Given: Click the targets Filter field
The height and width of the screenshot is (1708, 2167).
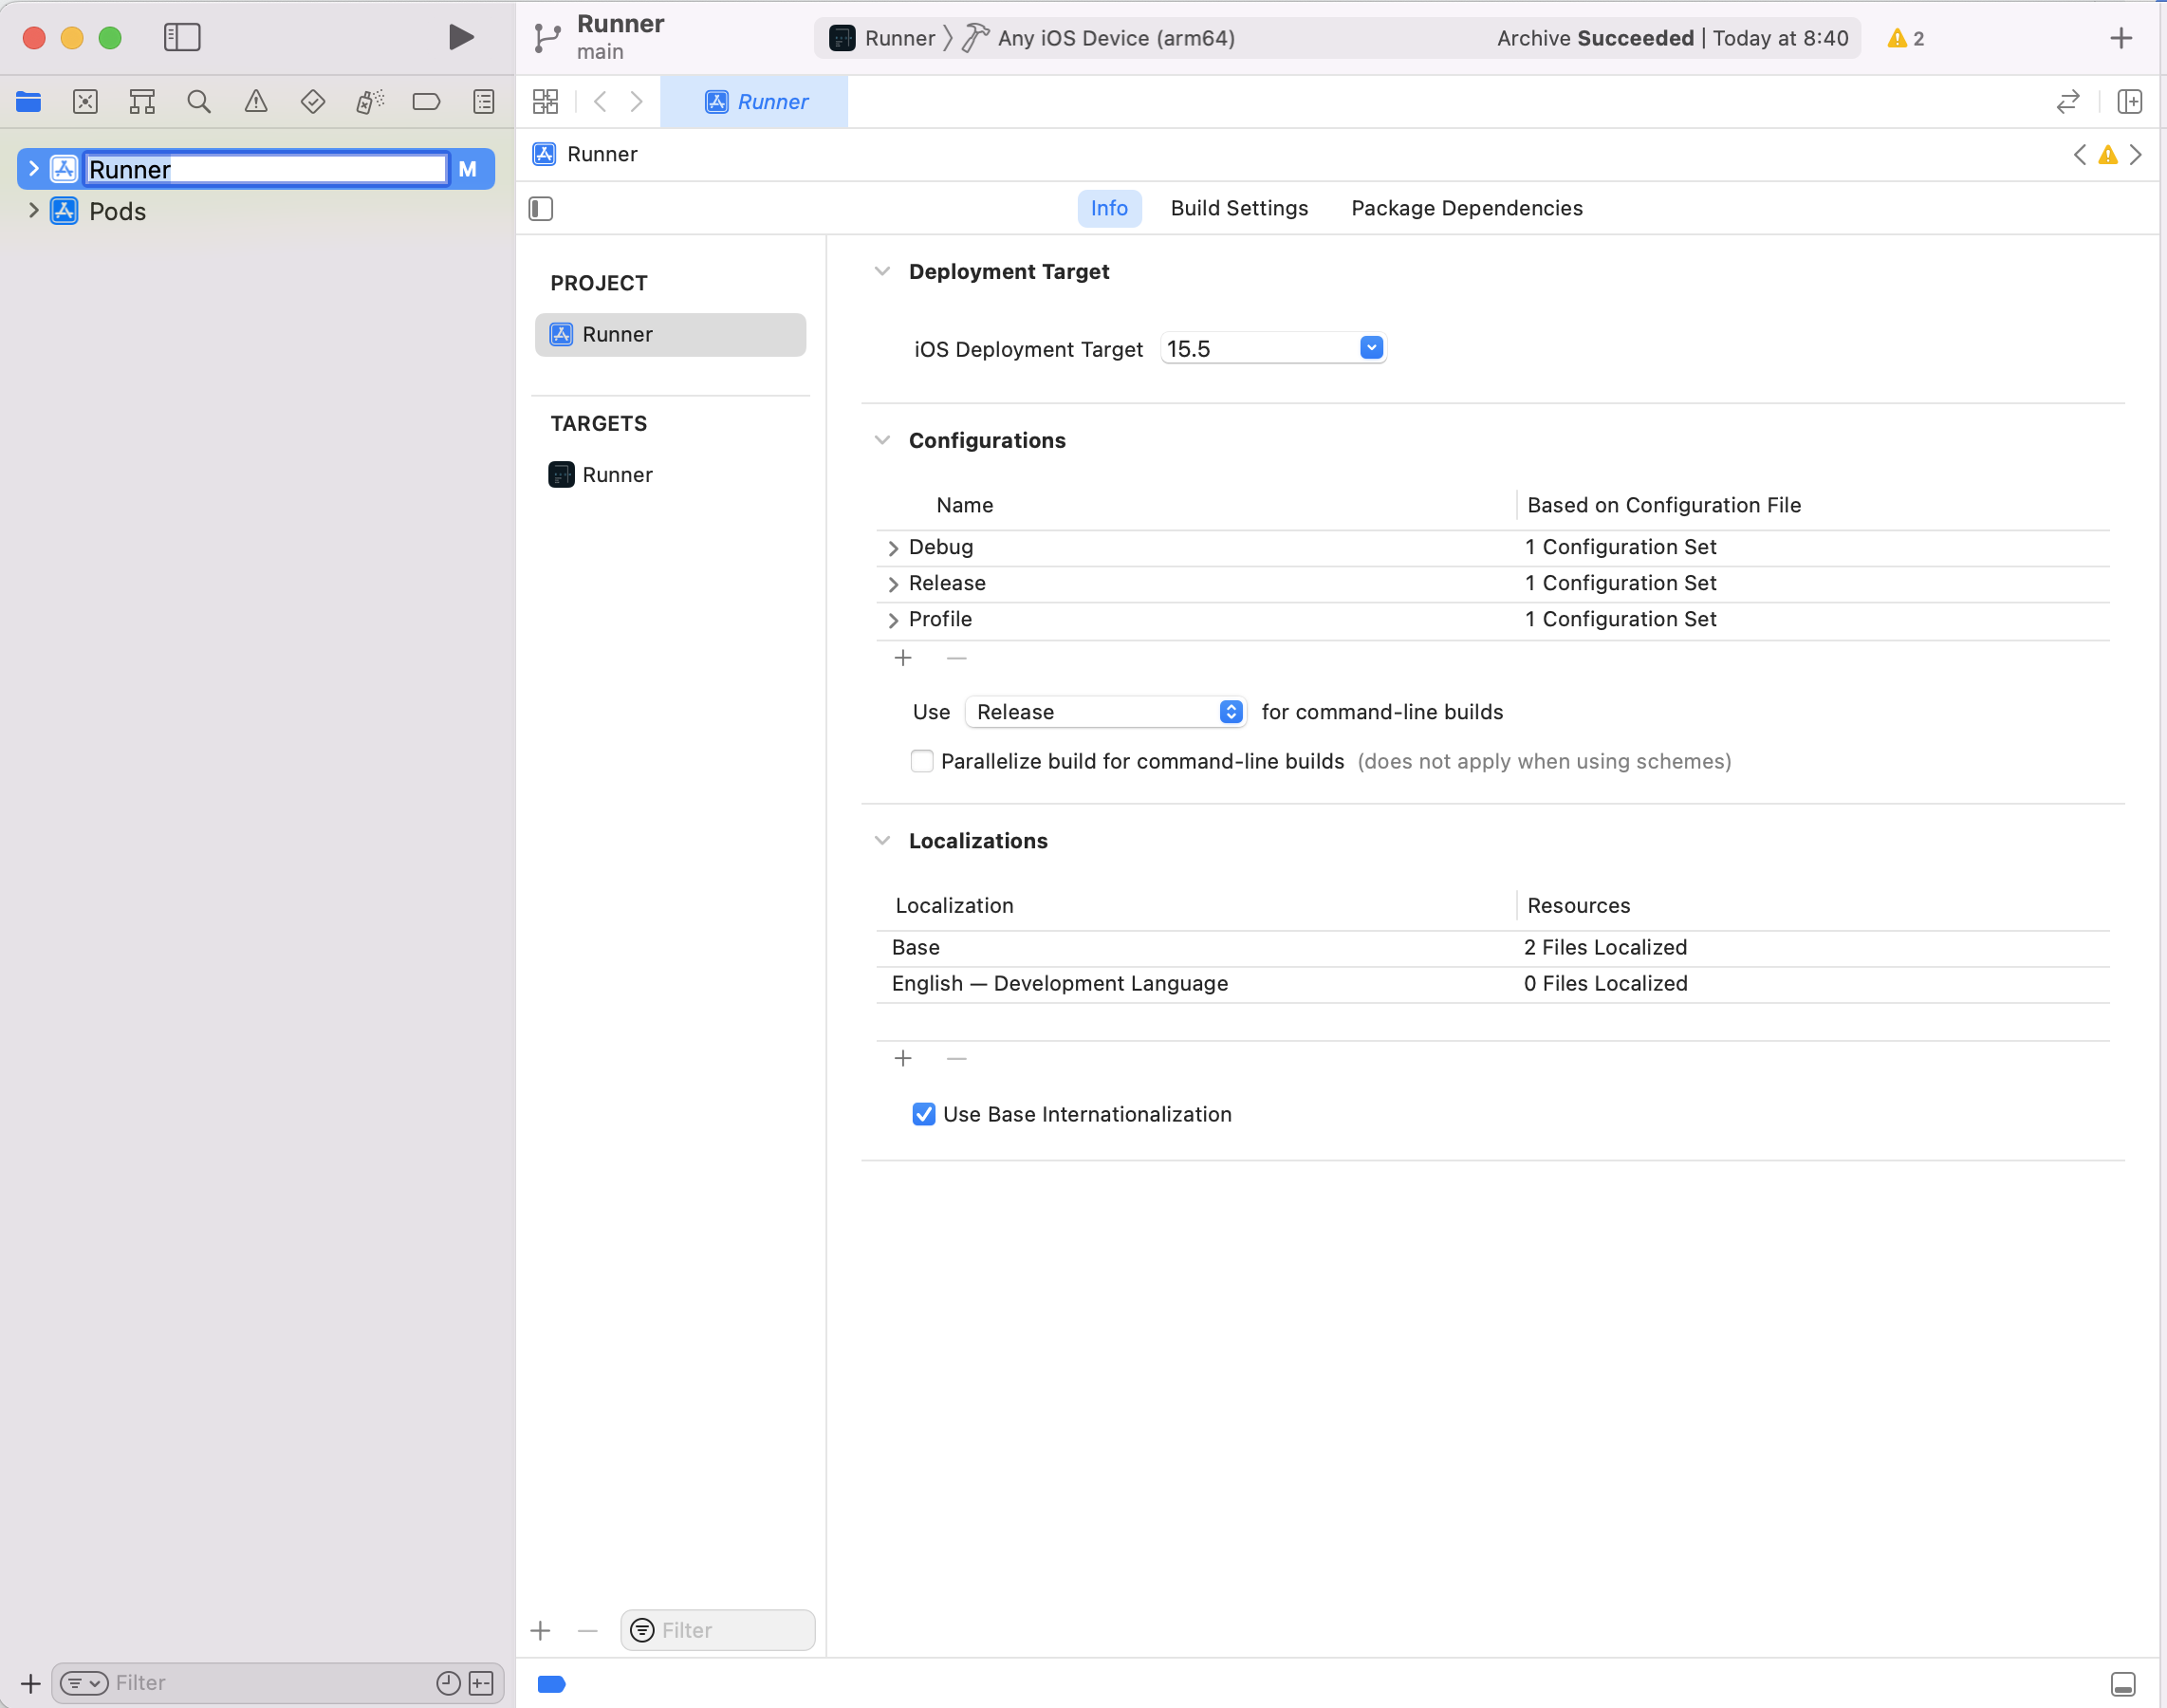Looking at the screenshot, I should 718,1629.
